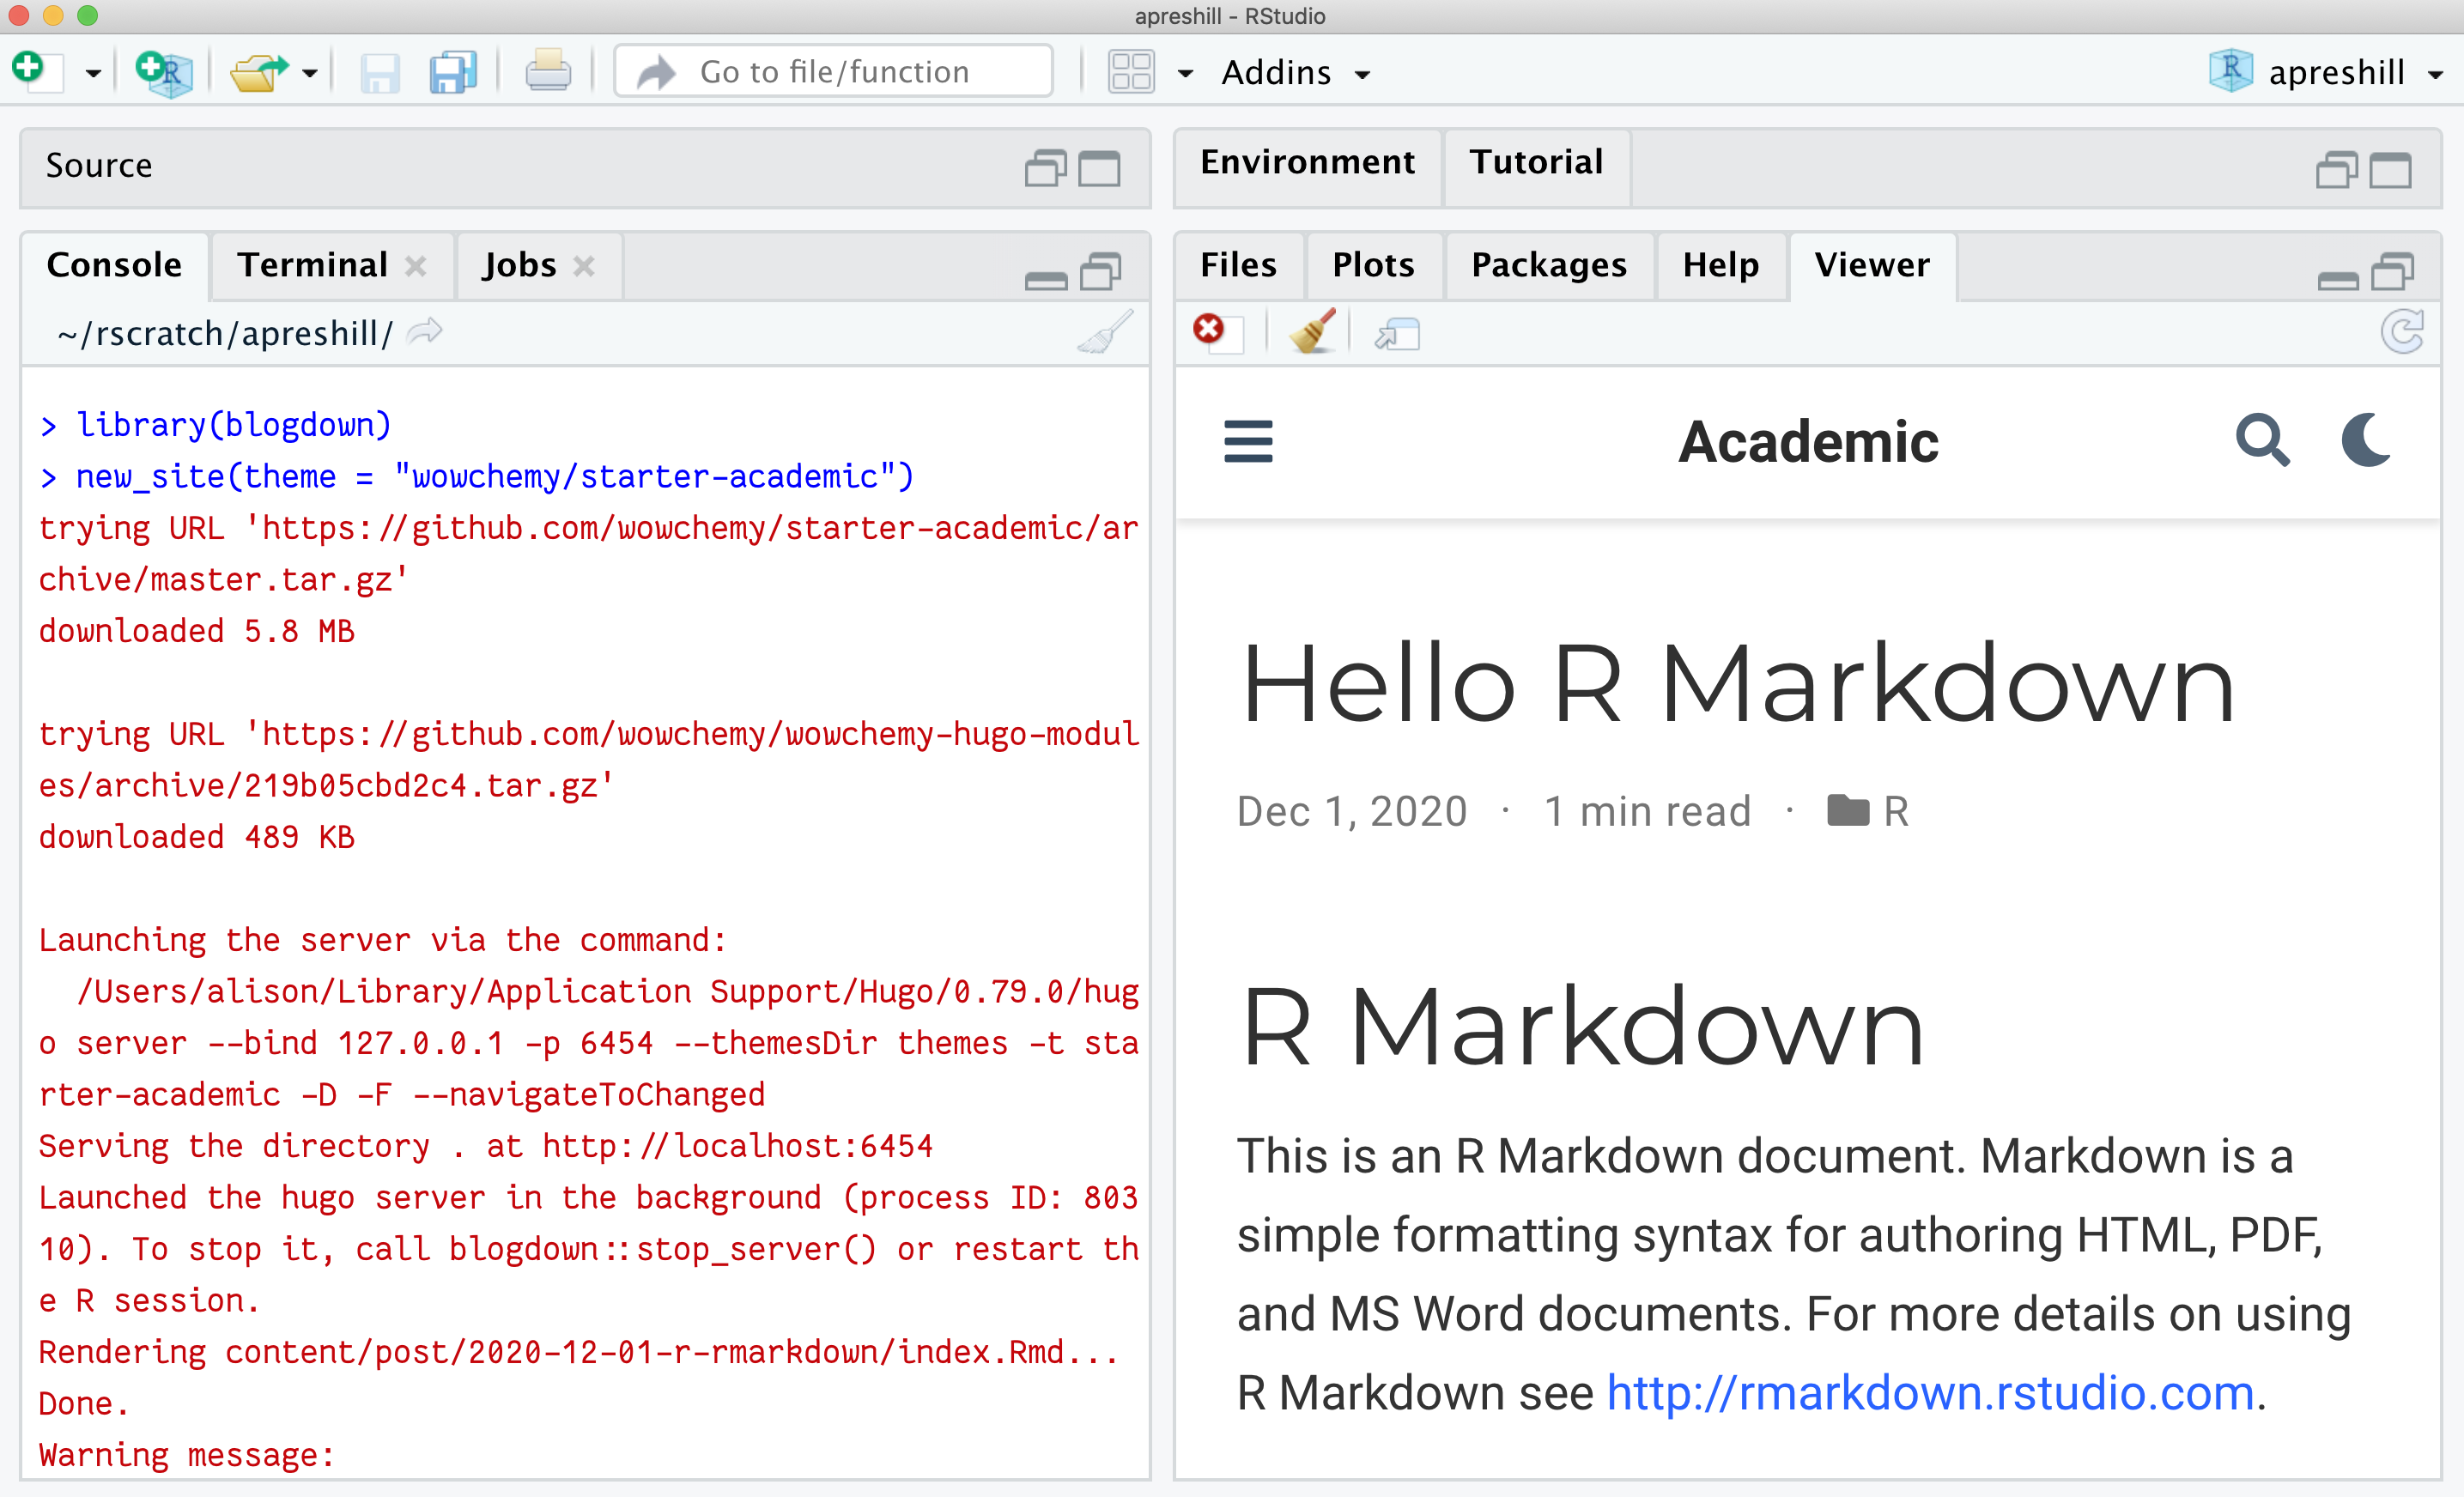The width and height of the screenshot is (2464, 1497).
Task: Click the Academic site search icon
Action: 2262,440
